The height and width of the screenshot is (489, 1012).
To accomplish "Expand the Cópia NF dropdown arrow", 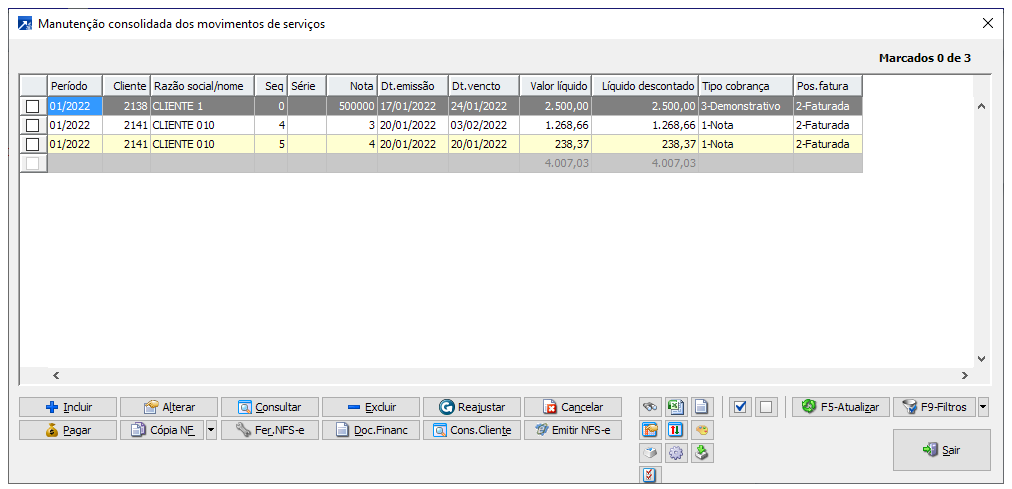I will click(210, 430).
